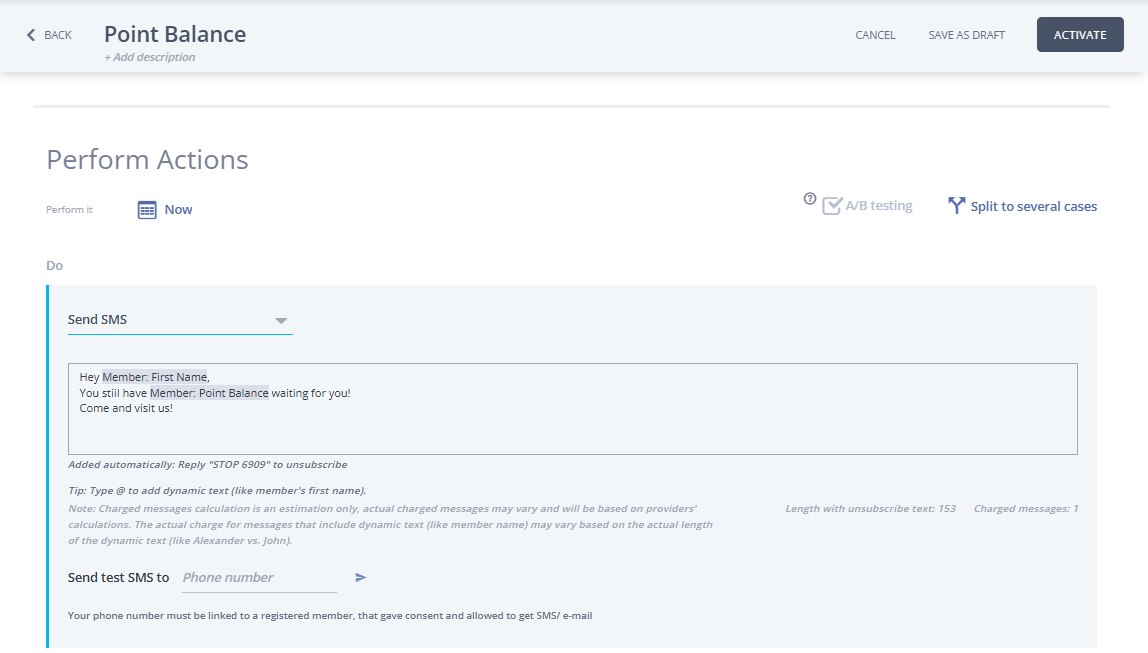Viewport: 1148px width, 653px height.
Task: Select the Member: Point Balance dynamic tag
Action: [x=209, y=393]
